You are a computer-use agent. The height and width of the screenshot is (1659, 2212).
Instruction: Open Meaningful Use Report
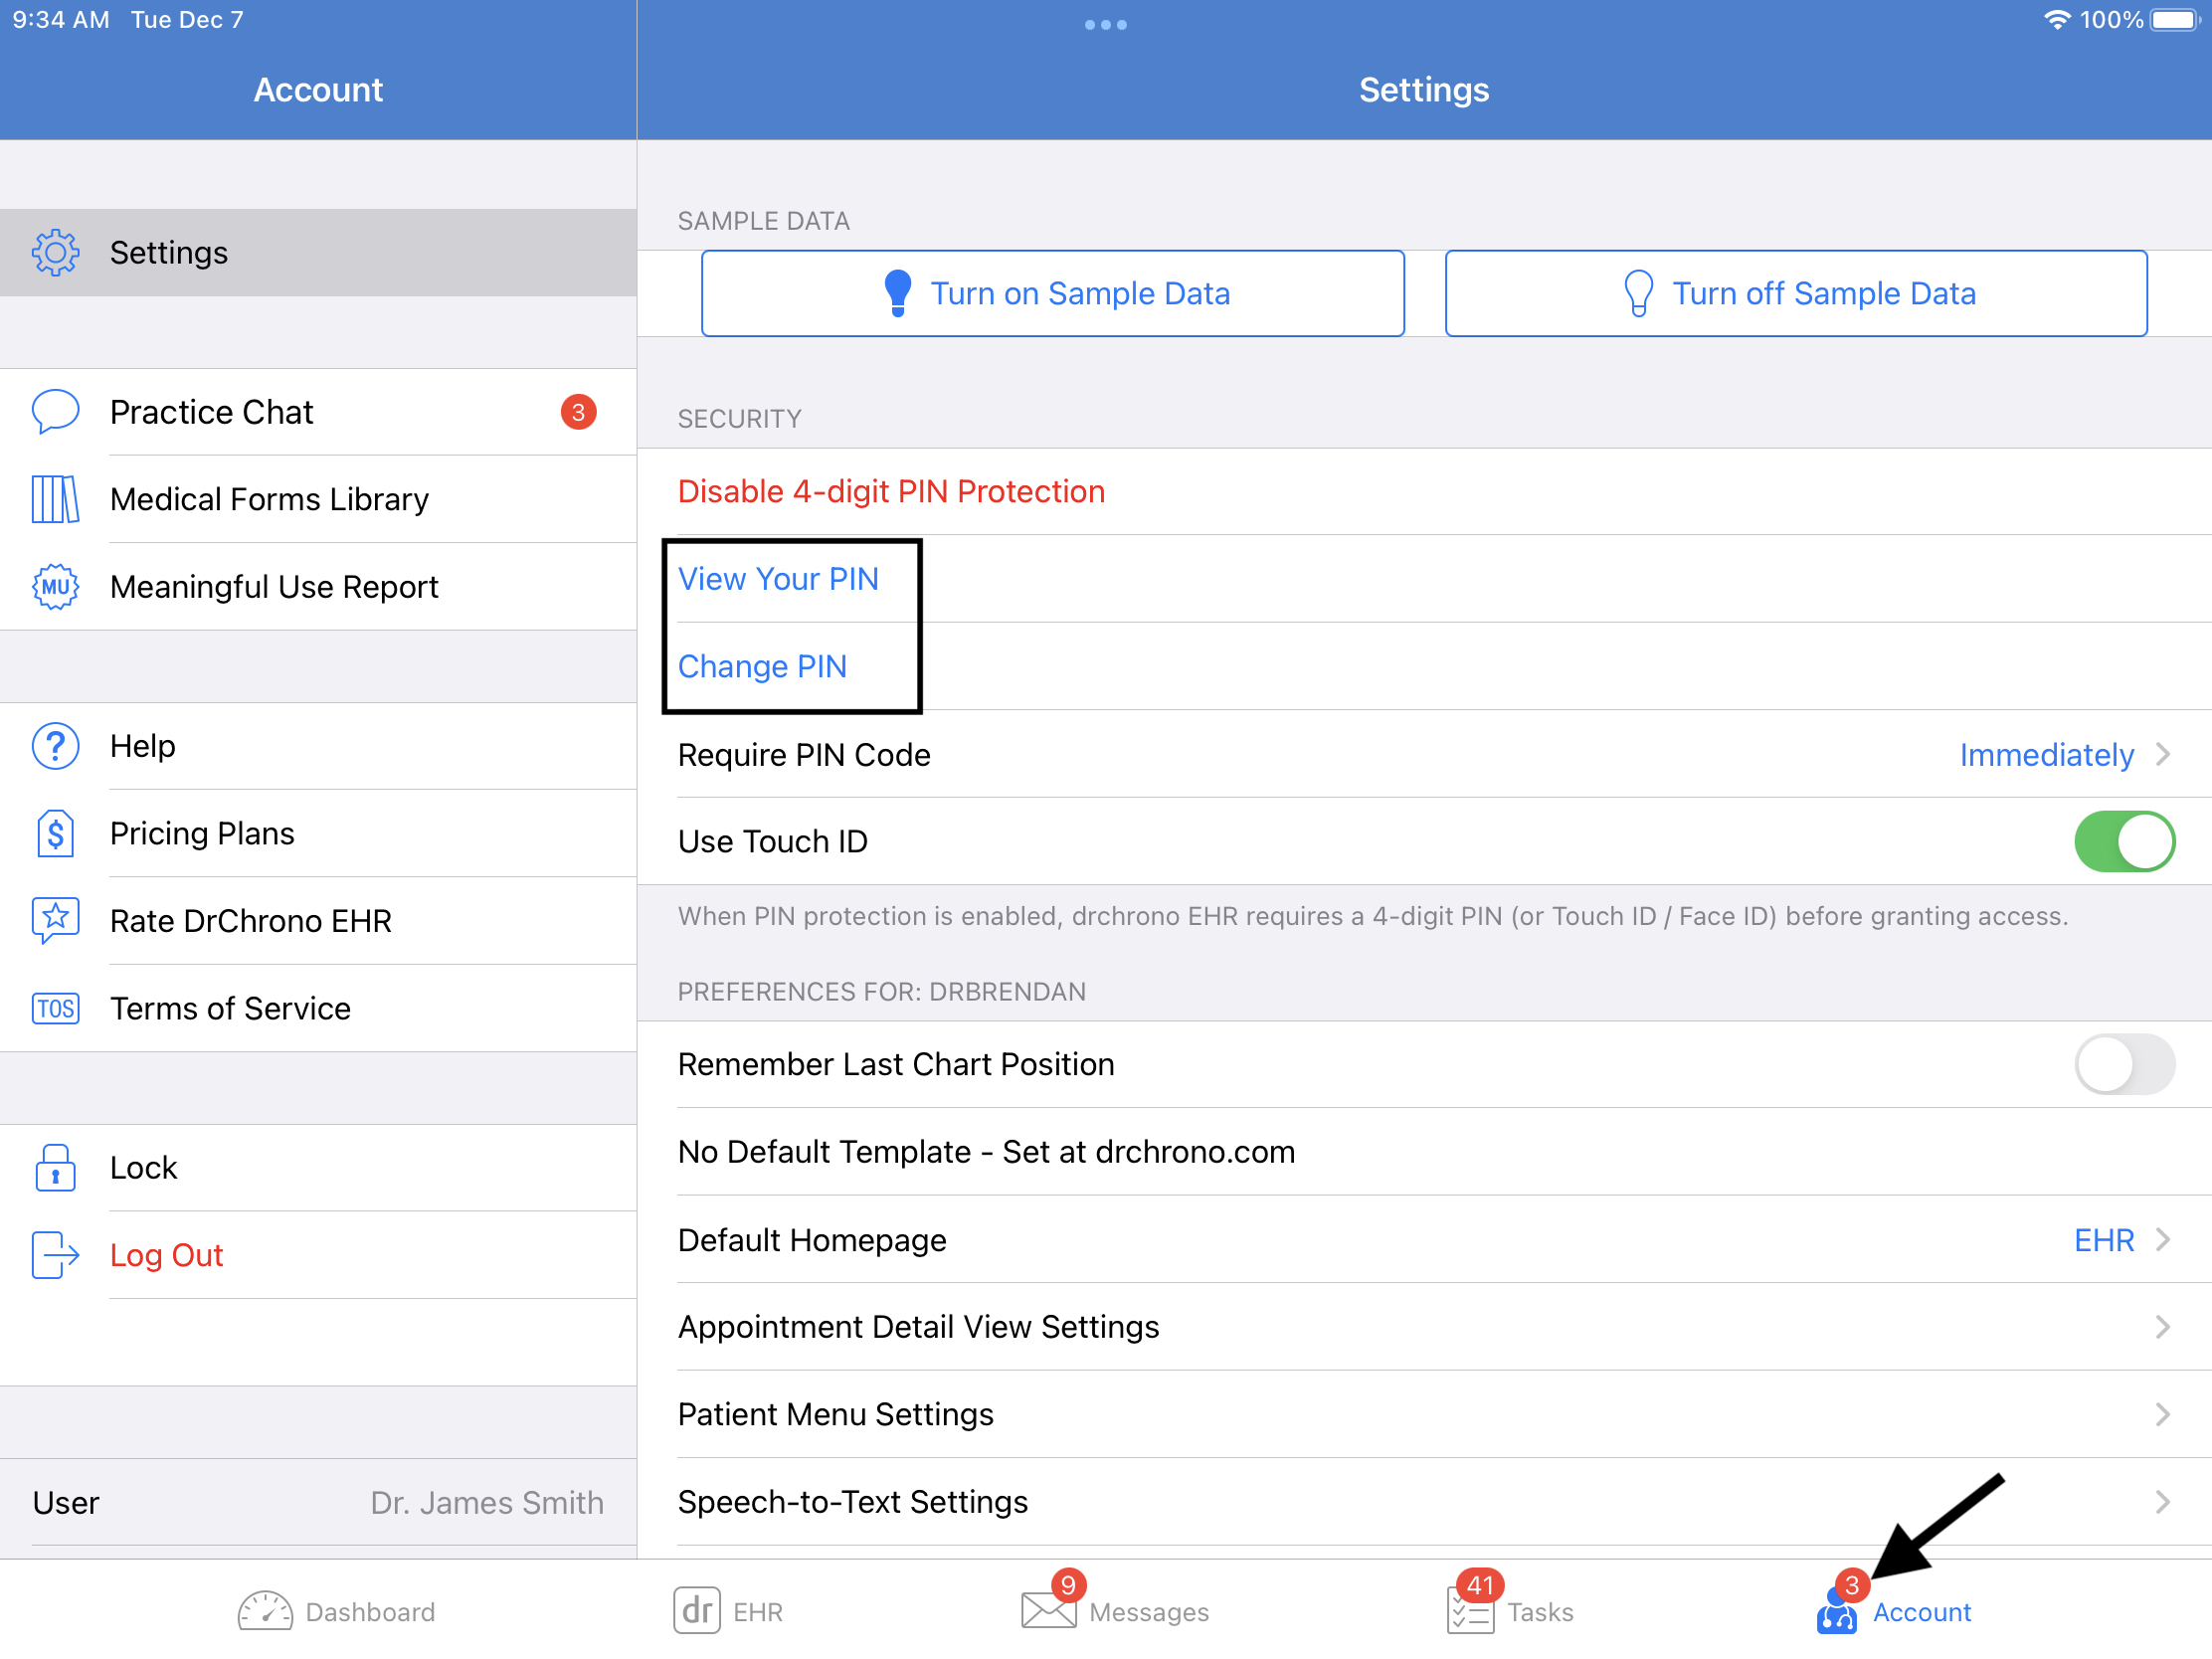(318, 587)
